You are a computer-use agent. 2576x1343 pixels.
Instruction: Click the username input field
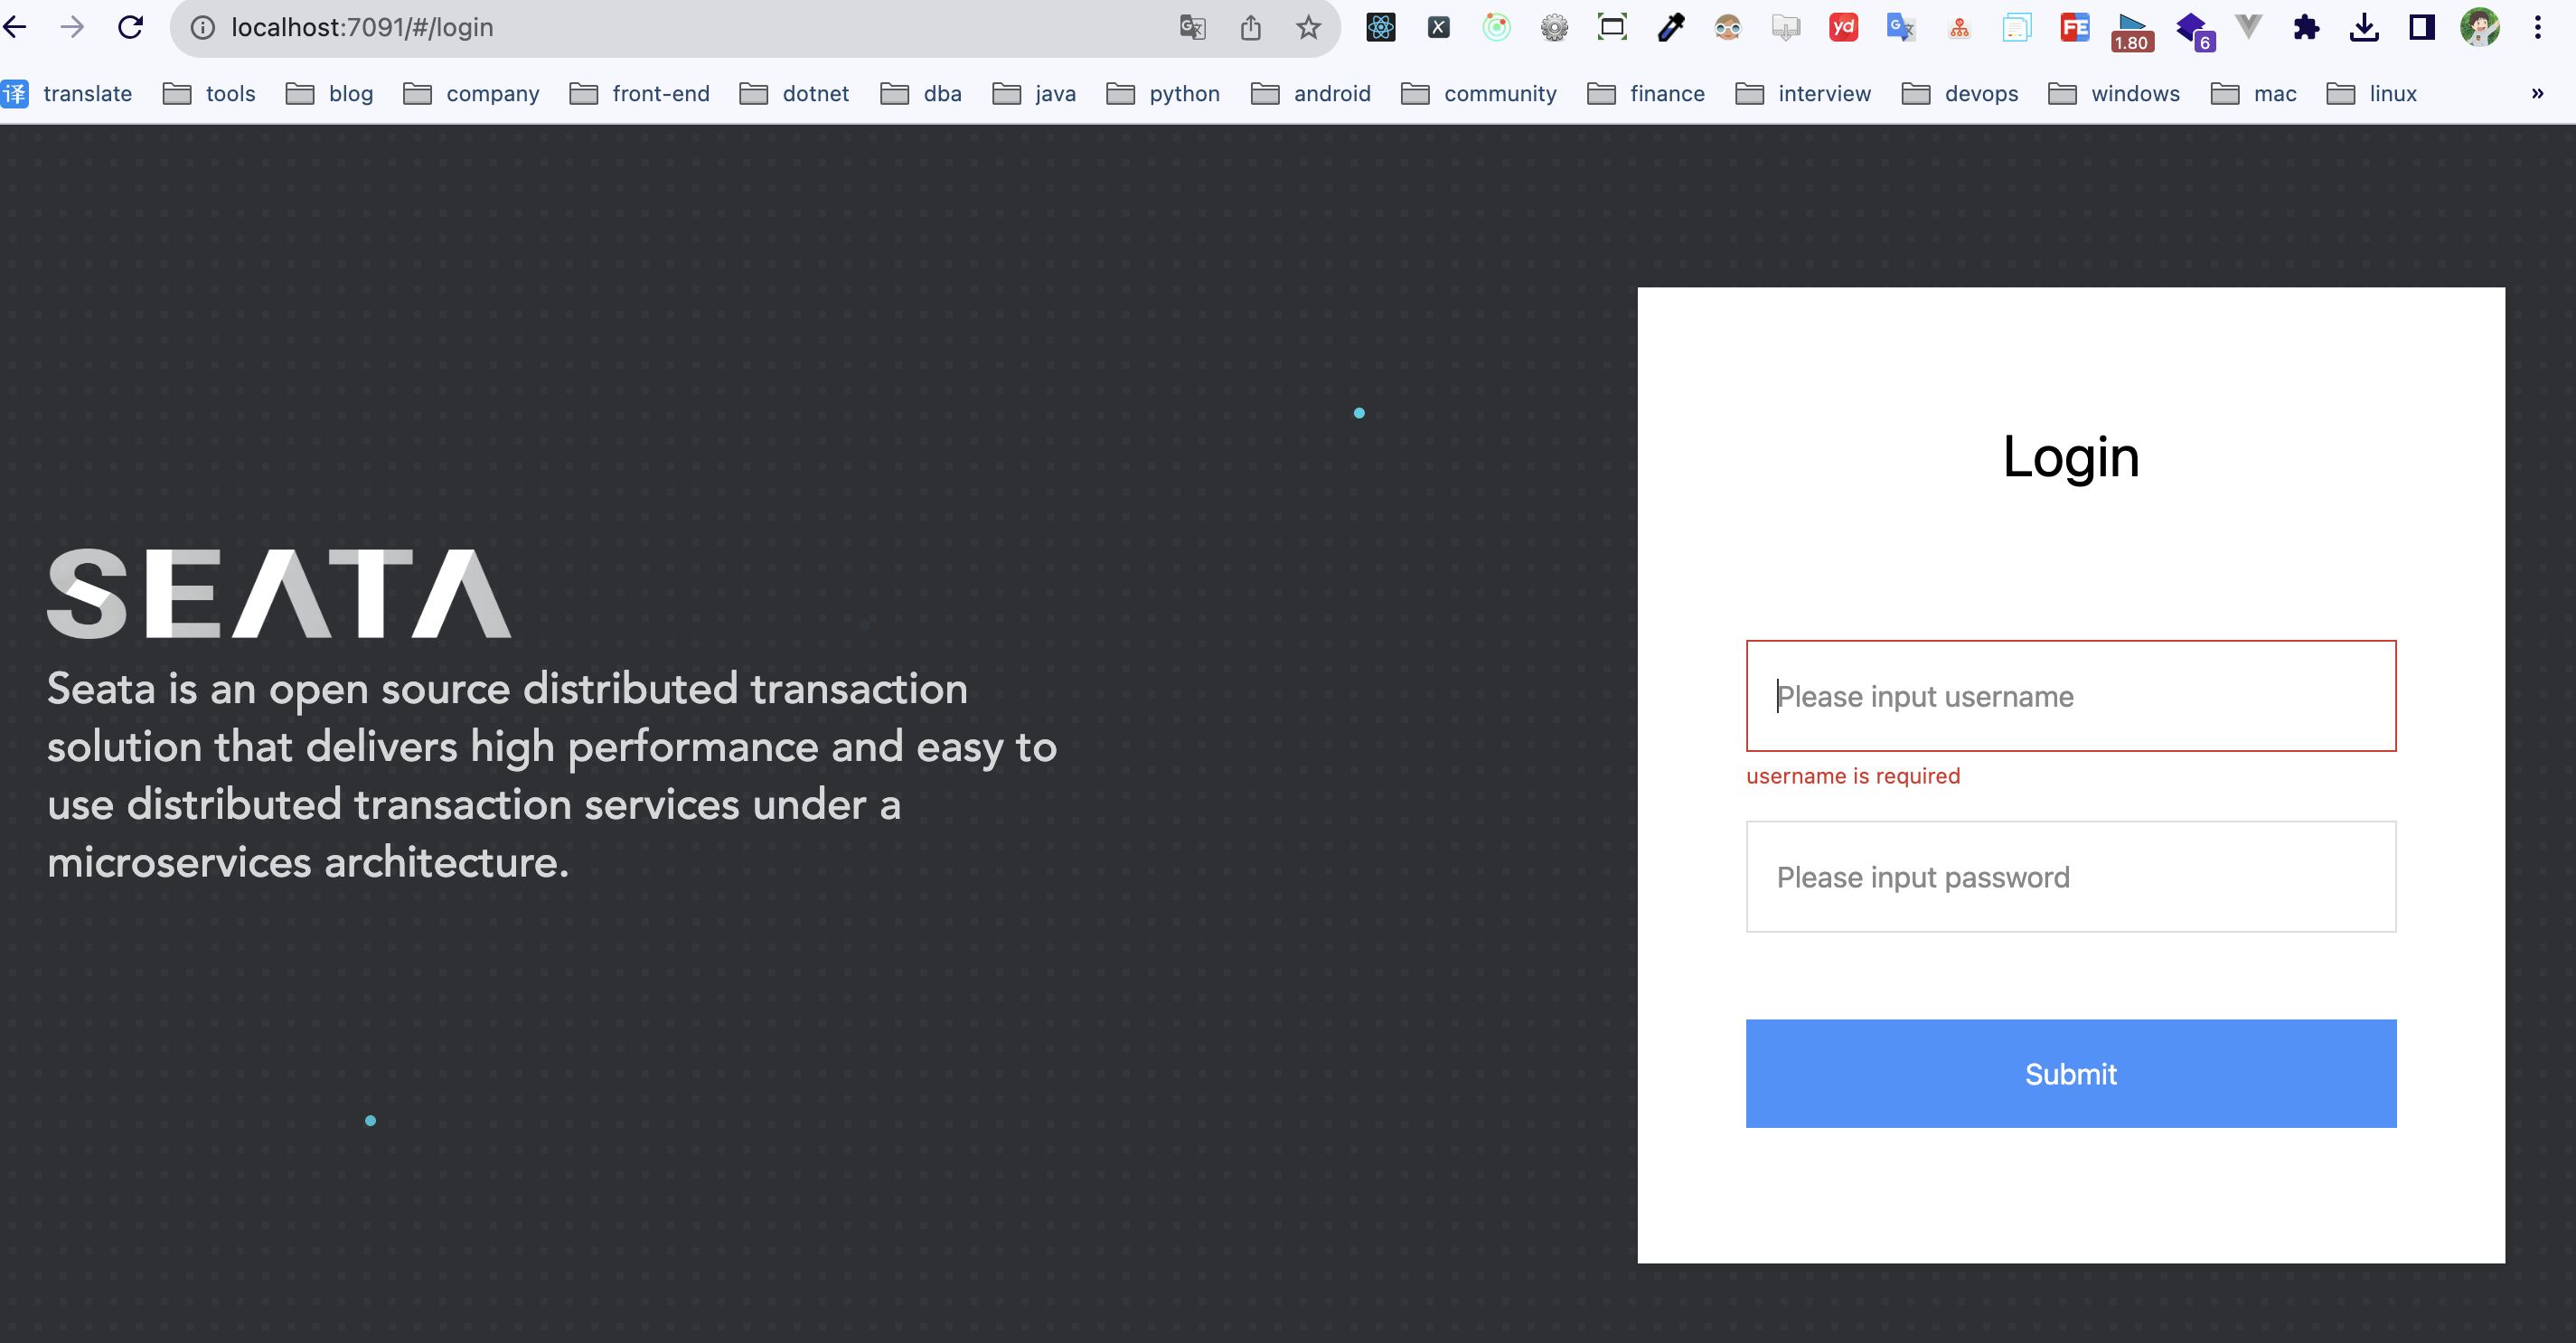[x=2070, y=695]
